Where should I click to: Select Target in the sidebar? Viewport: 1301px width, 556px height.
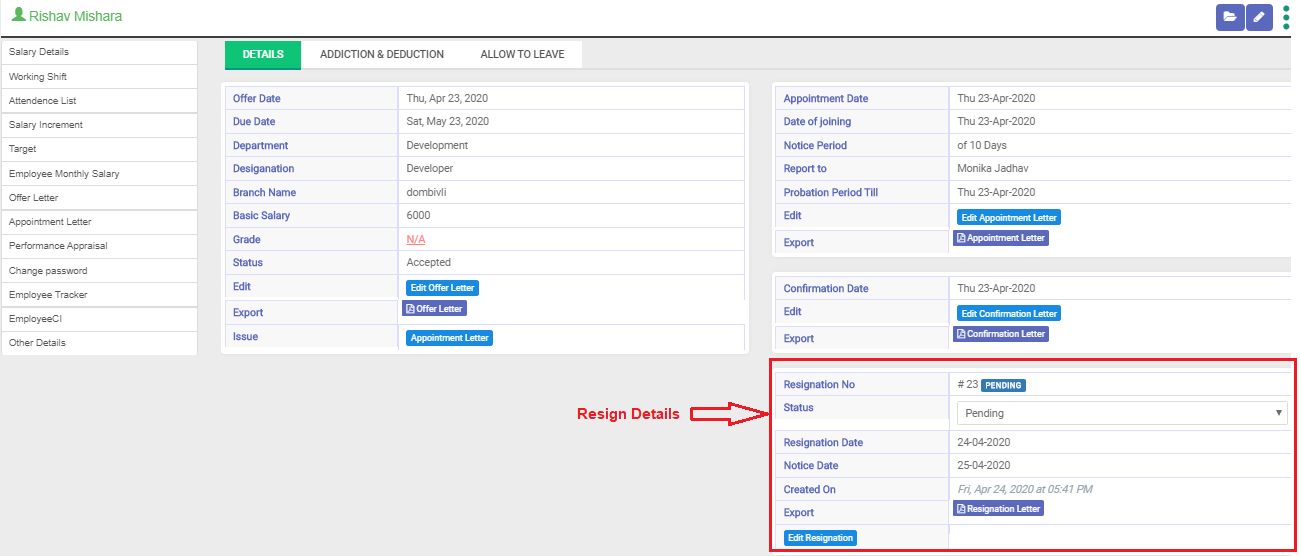pyautogui.click(x=99, y=149)
